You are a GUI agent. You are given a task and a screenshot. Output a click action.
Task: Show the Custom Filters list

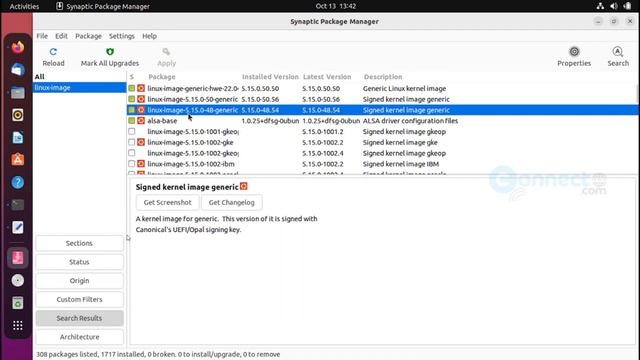pos(79,300)
